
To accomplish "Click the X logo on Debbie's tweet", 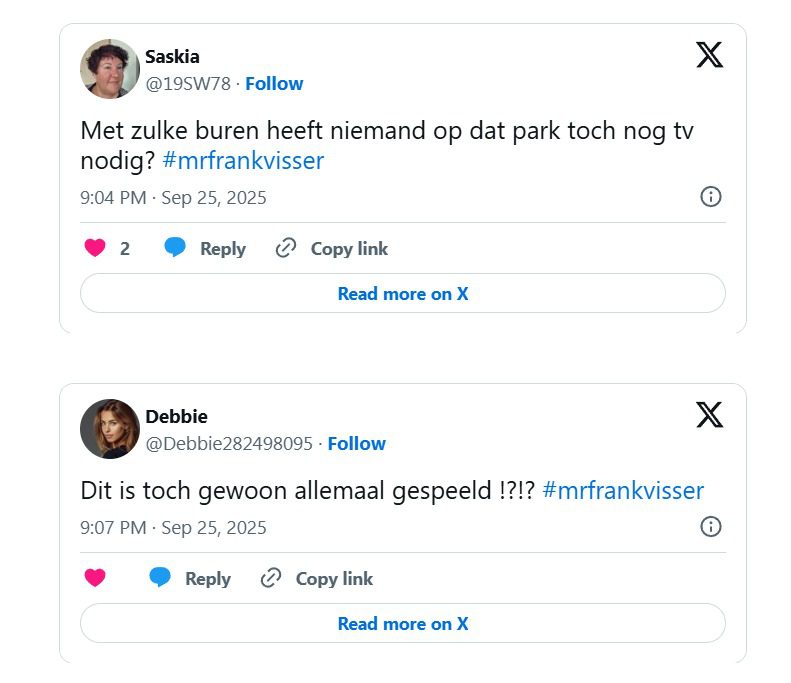I will point(709,414).
